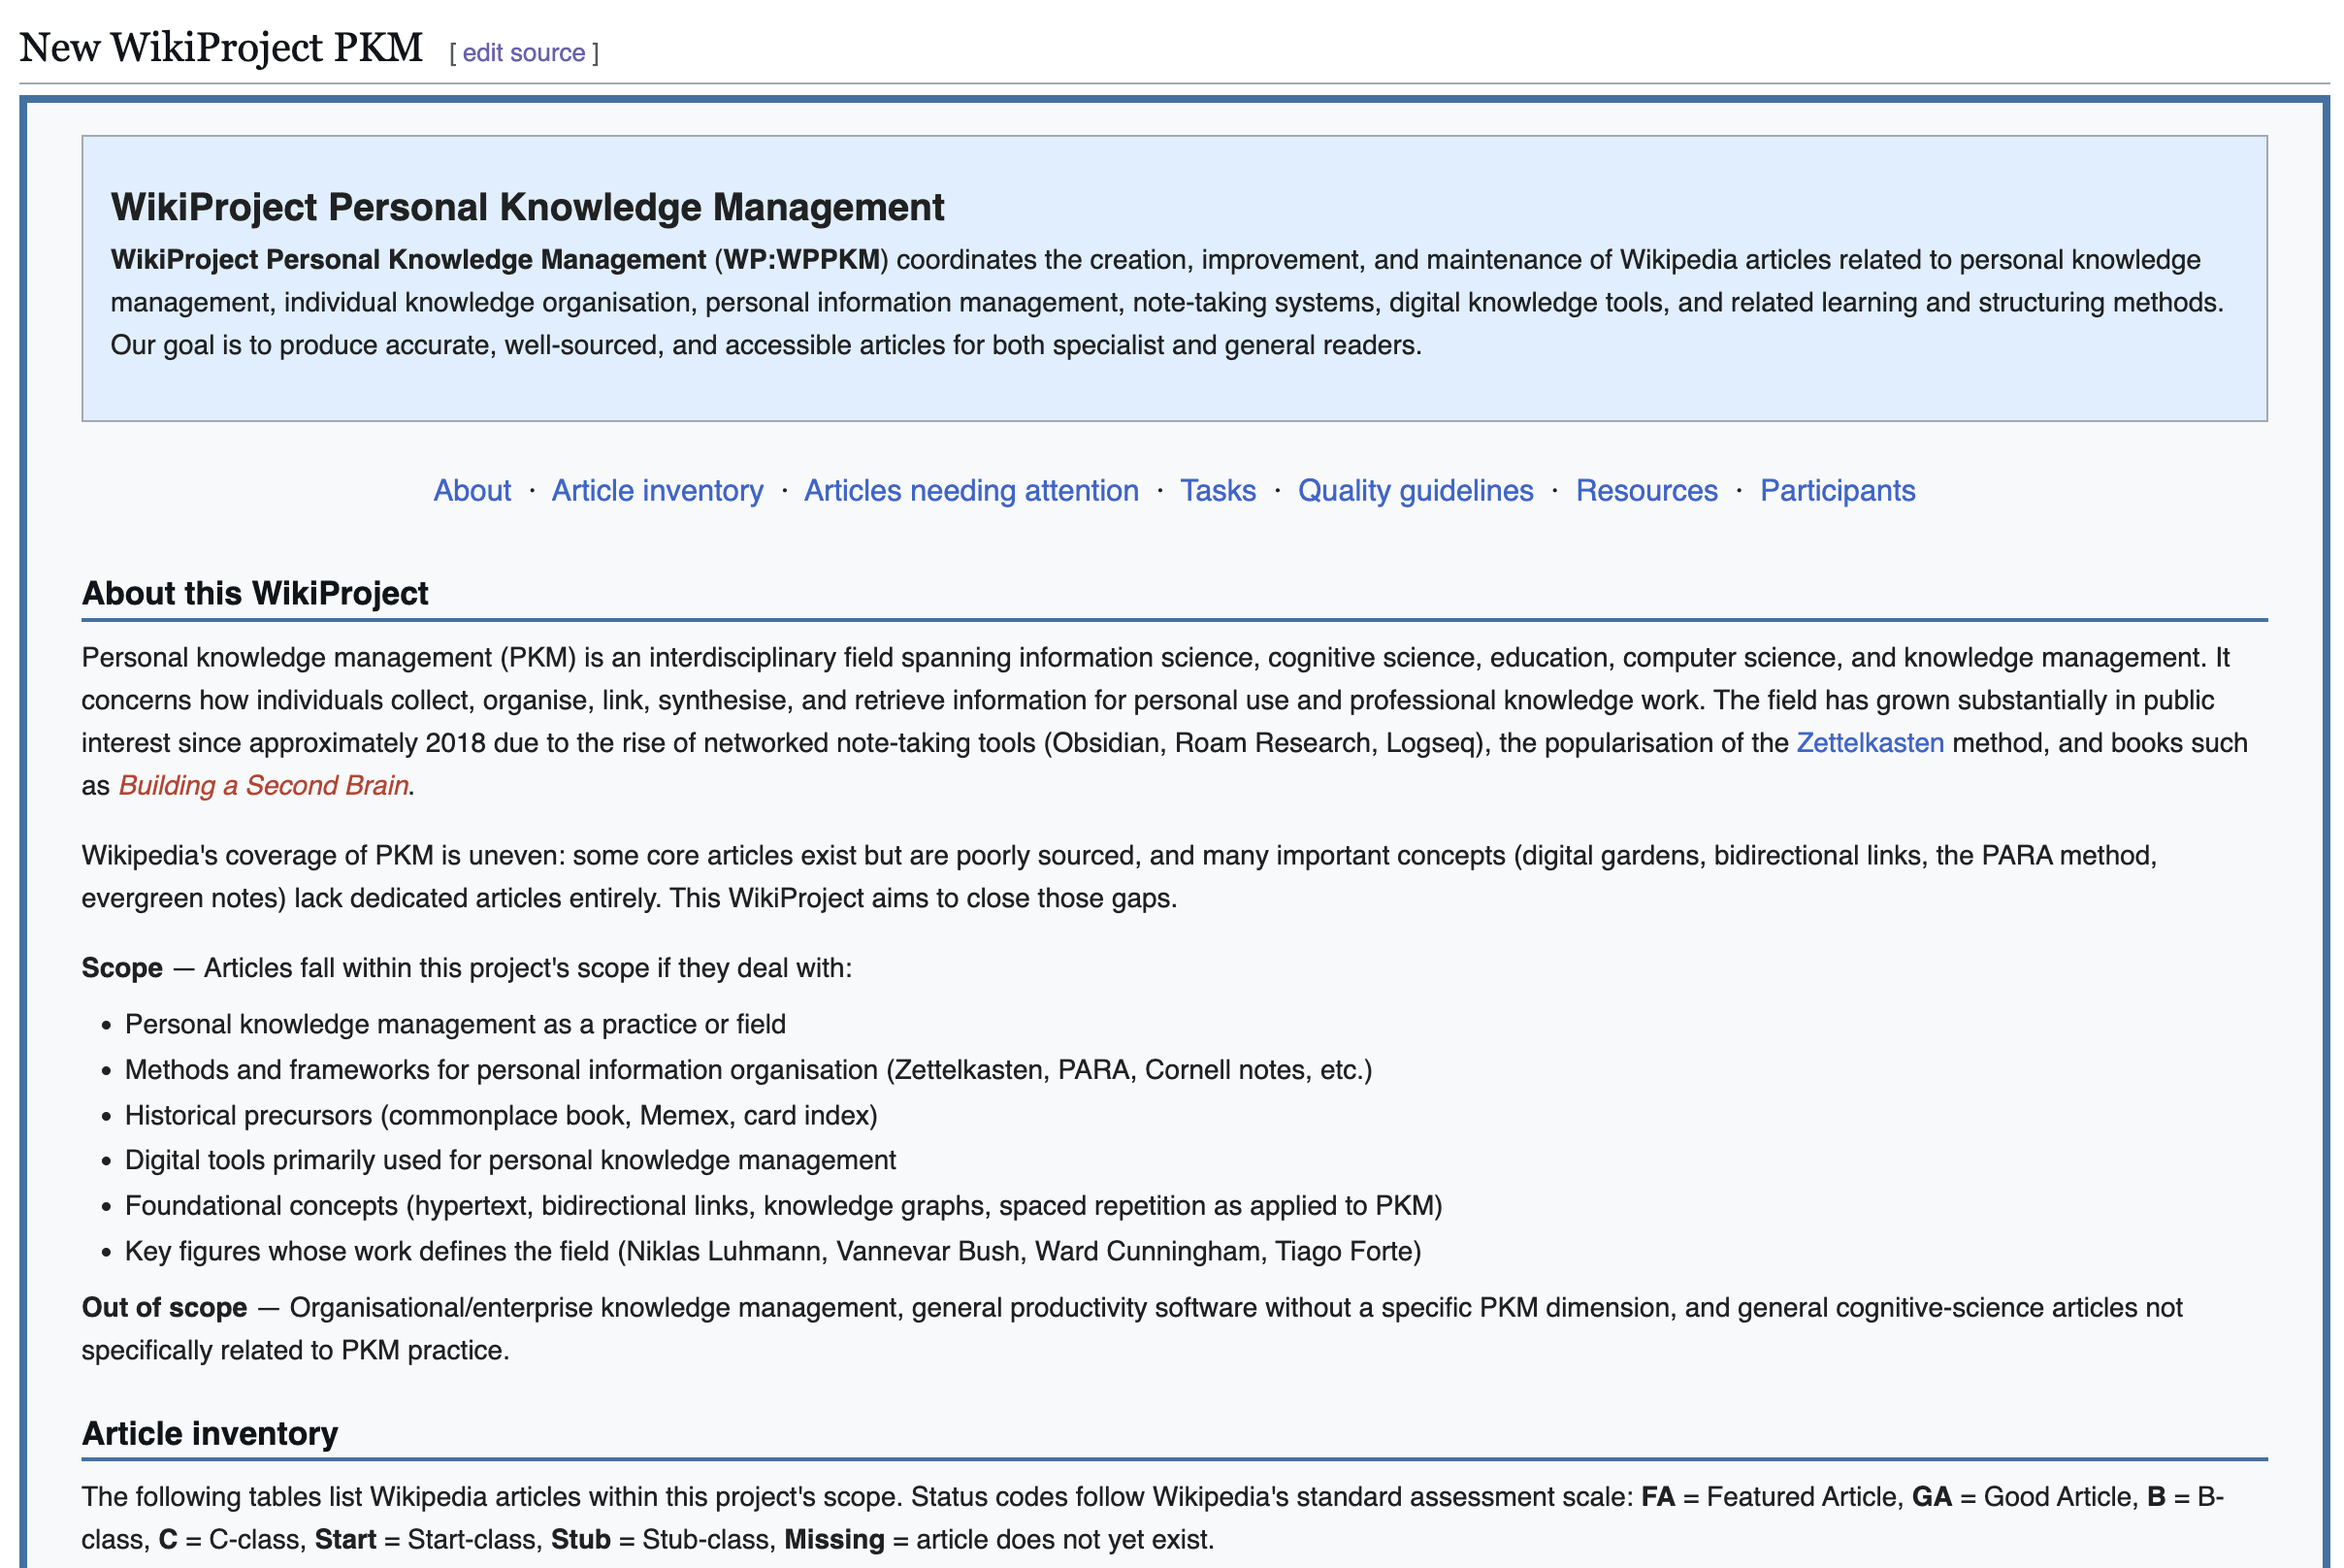Go to the Tasks link

(1217, 490)
